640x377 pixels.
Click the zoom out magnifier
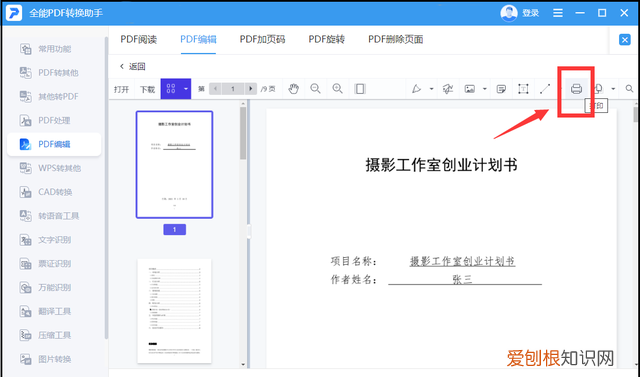click(x=315, y=89)
